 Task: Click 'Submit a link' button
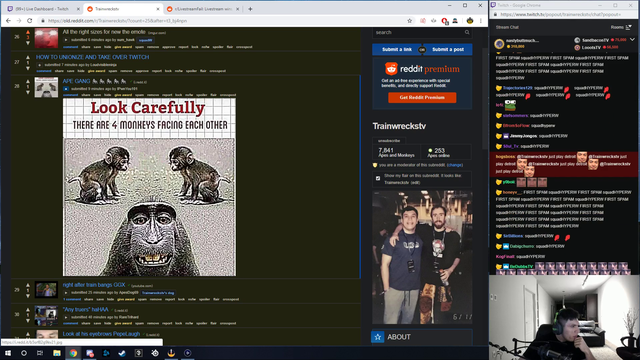[x=397, y=49]
